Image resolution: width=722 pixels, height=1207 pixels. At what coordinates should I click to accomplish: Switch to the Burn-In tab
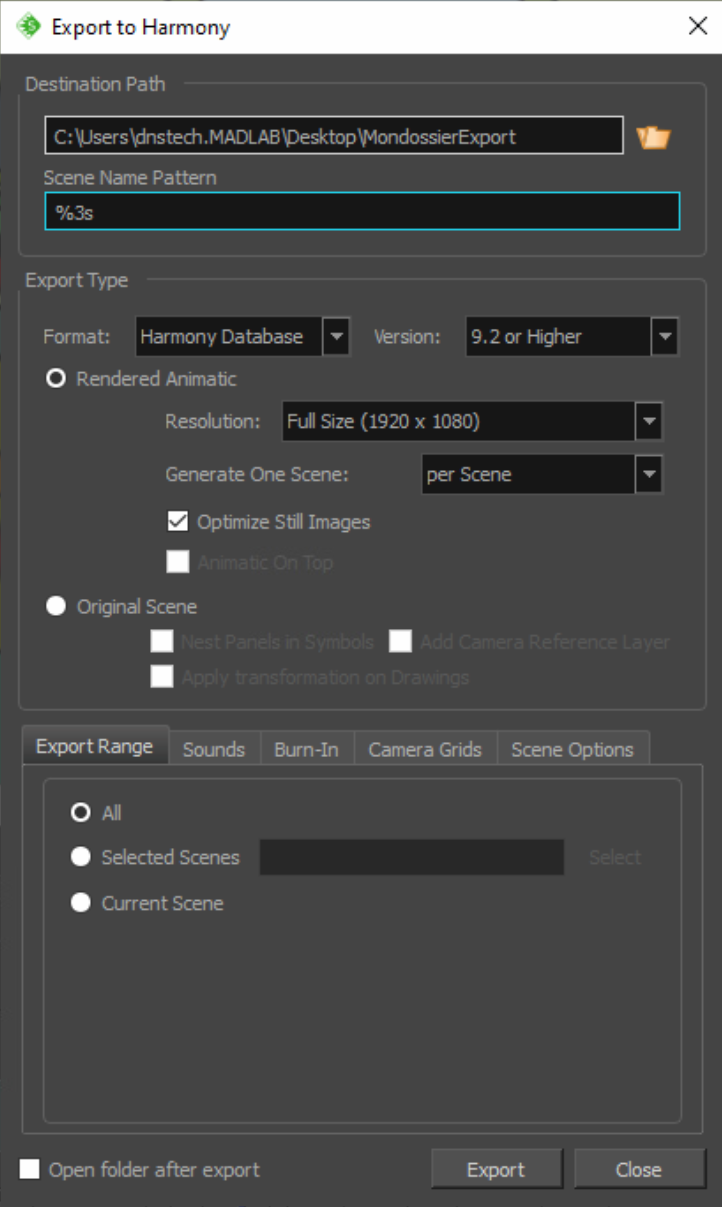click(307, 749)
